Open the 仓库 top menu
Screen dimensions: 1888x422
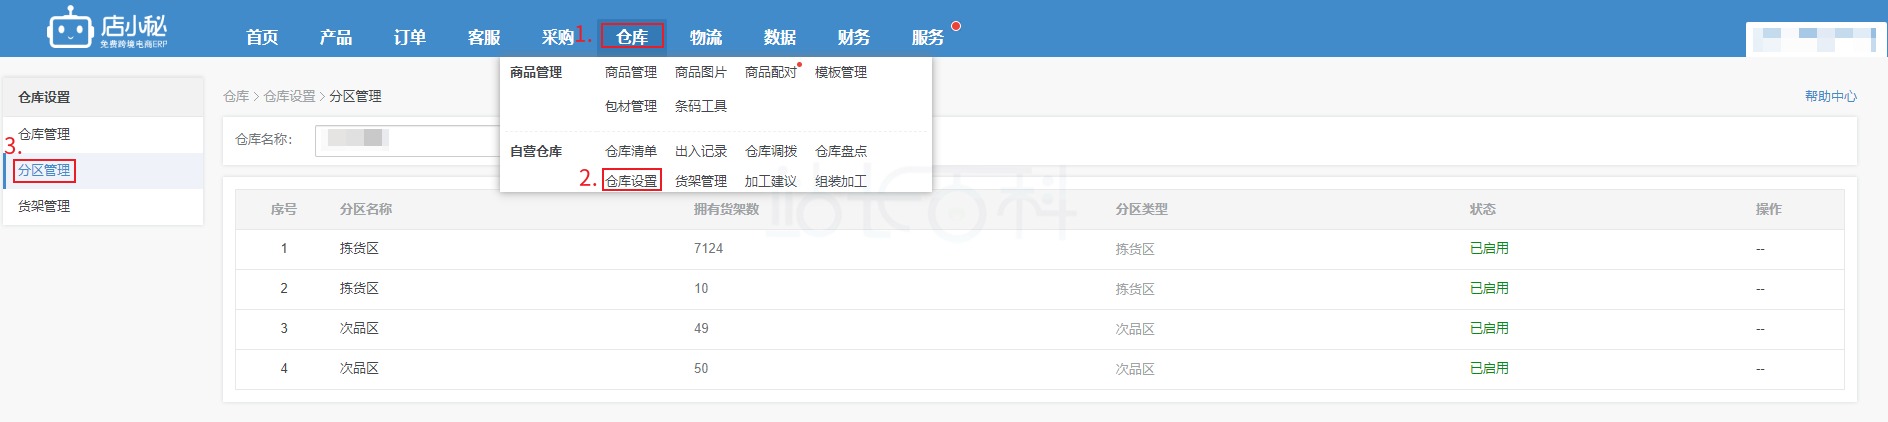pyautogui.click(x=632, y=37)
